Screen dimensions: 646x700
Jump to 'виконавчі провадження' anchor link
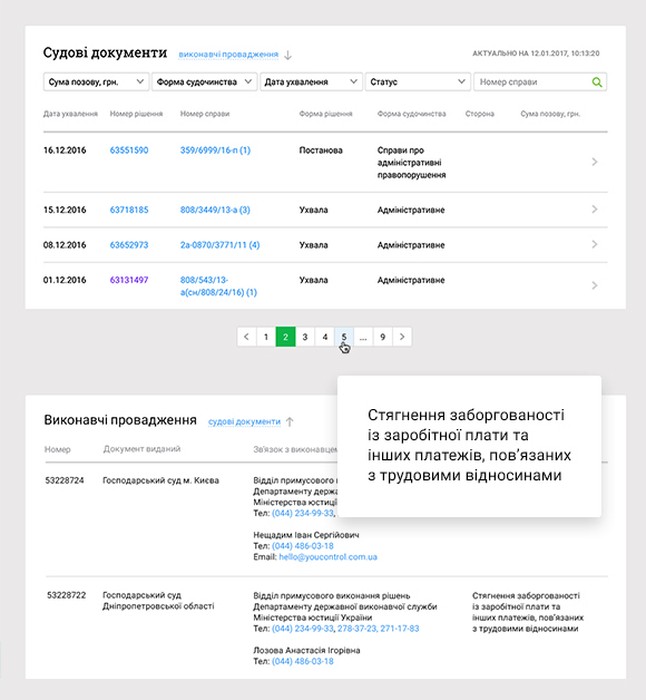[228, 54]
